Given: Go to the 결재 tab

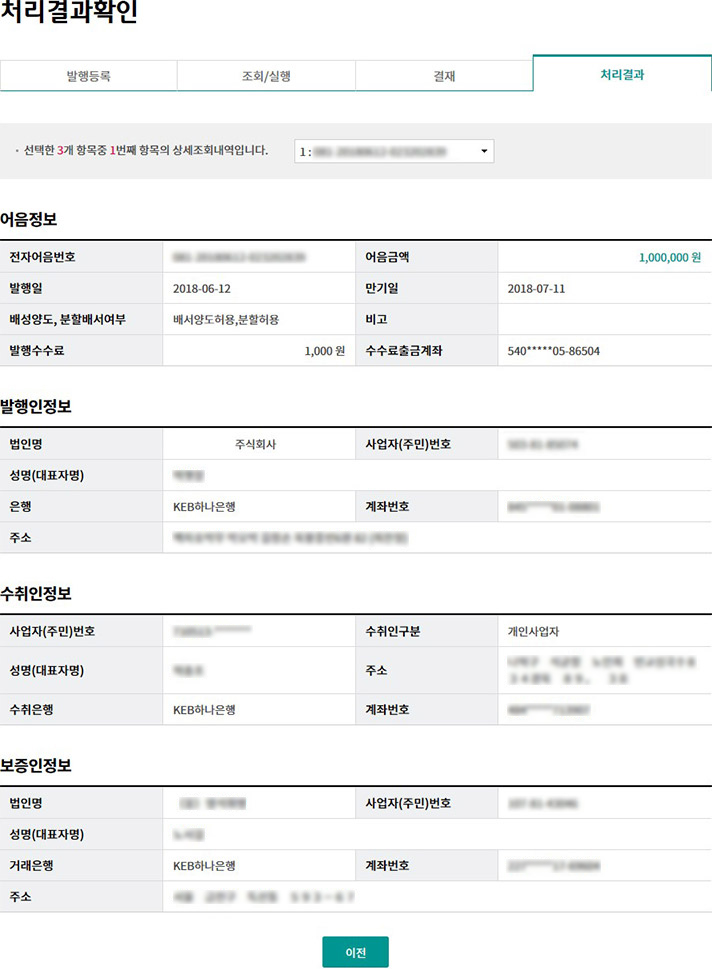Looking at the screenshot, I should pyautogui.click(x=443, y=76).
